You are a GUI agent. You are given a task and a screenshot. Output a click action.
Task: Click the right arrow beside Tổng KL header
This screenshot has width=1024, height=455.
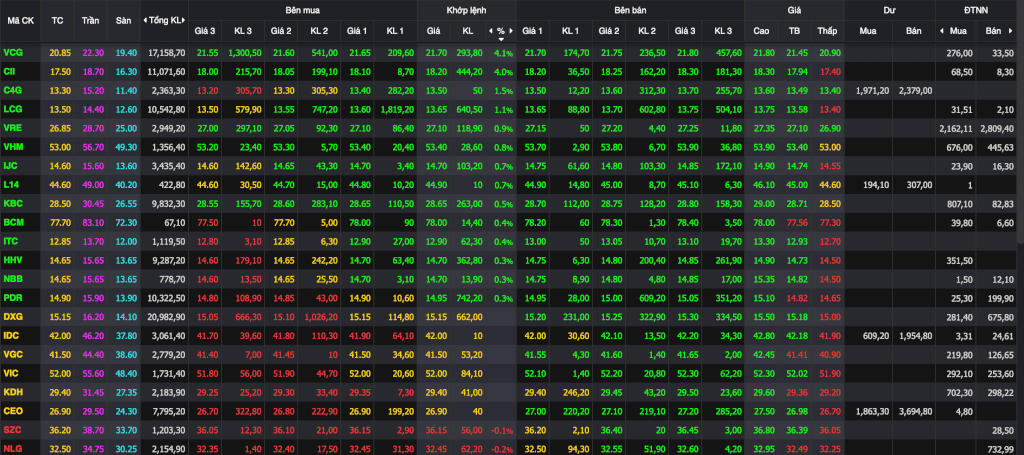click(x=184, y=20)
